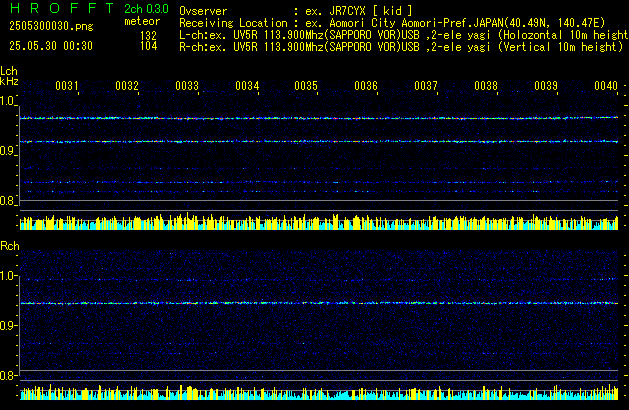Click the Receiving Location Aomori City line
Screen dimensions: 629x410
(392, 23)
